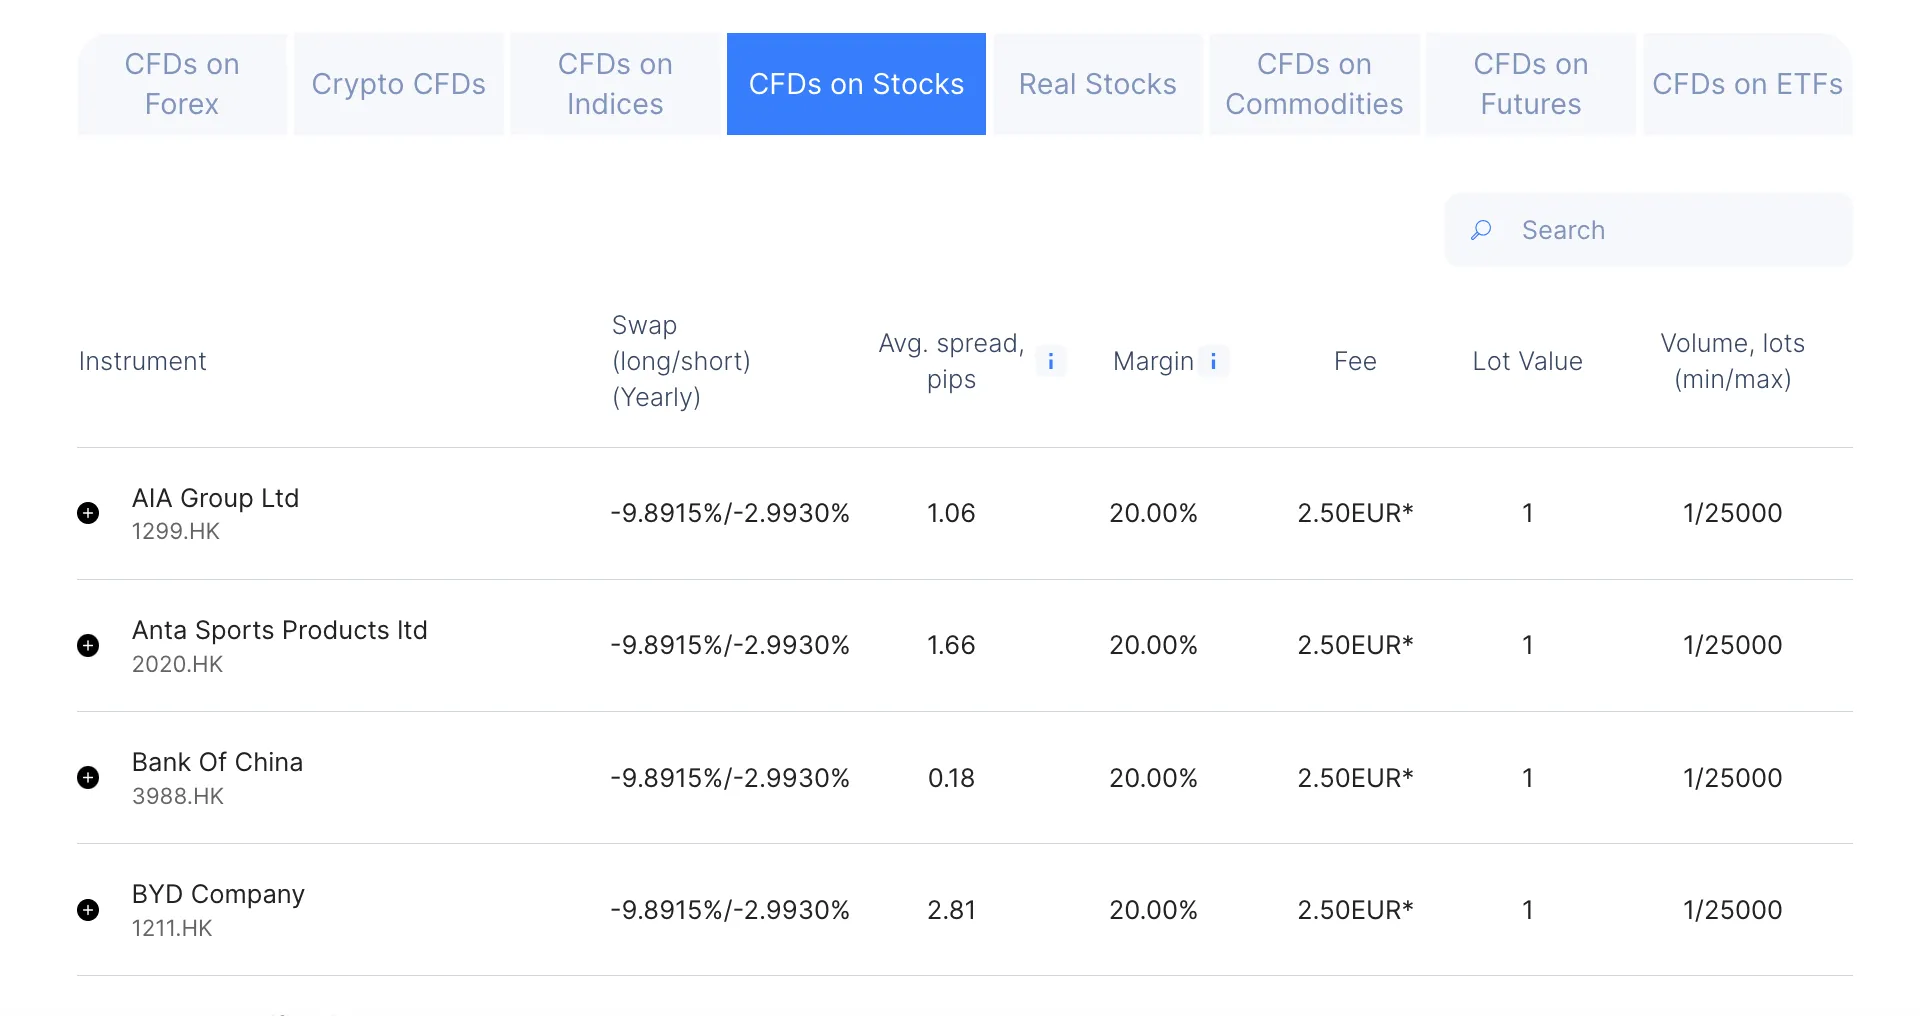Click the 20.00% margin for BYD Company
This screenshot has height=1016, width=1920.
(1153, 910)
